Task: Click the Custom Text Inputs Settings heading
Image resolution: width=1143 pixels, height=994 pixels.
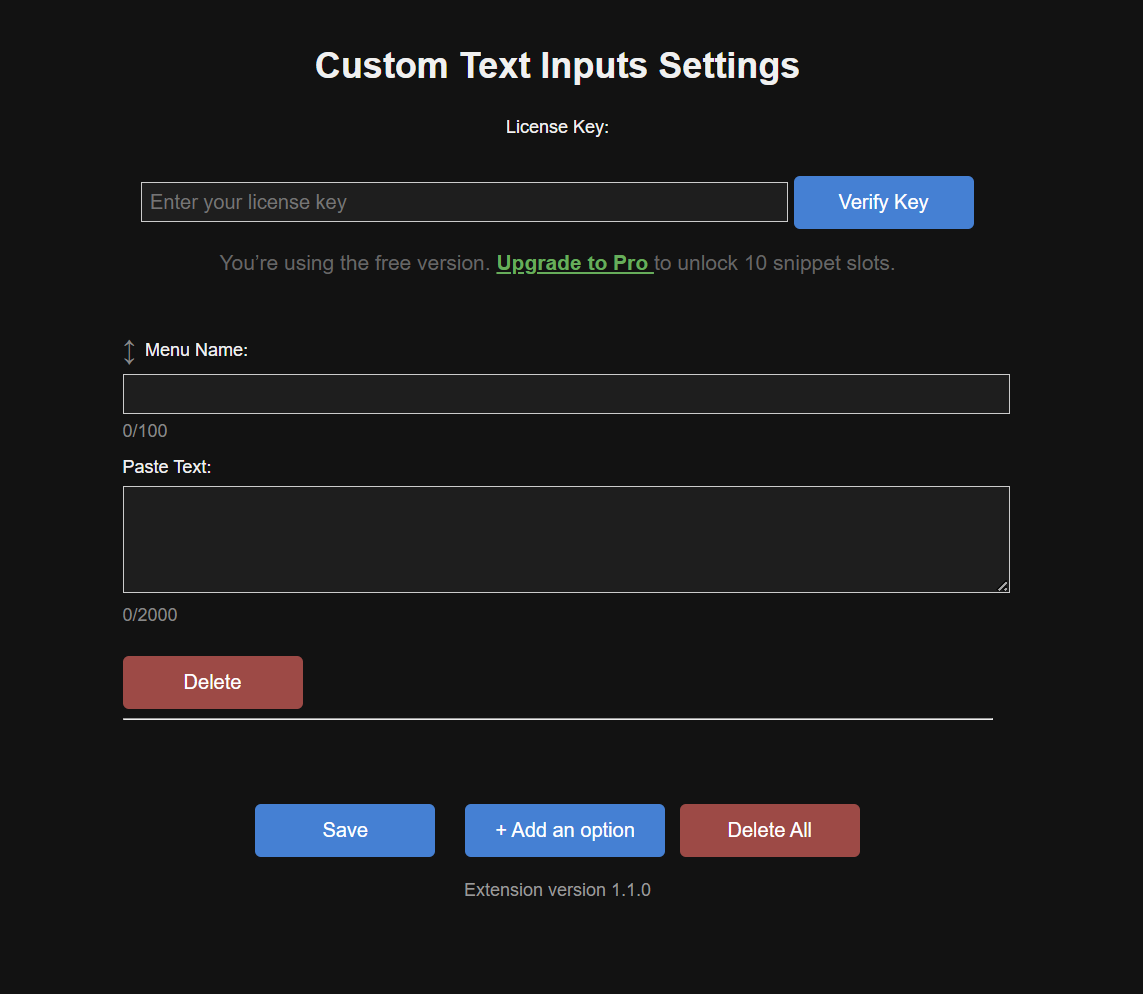Action: (x=557, y=66)
